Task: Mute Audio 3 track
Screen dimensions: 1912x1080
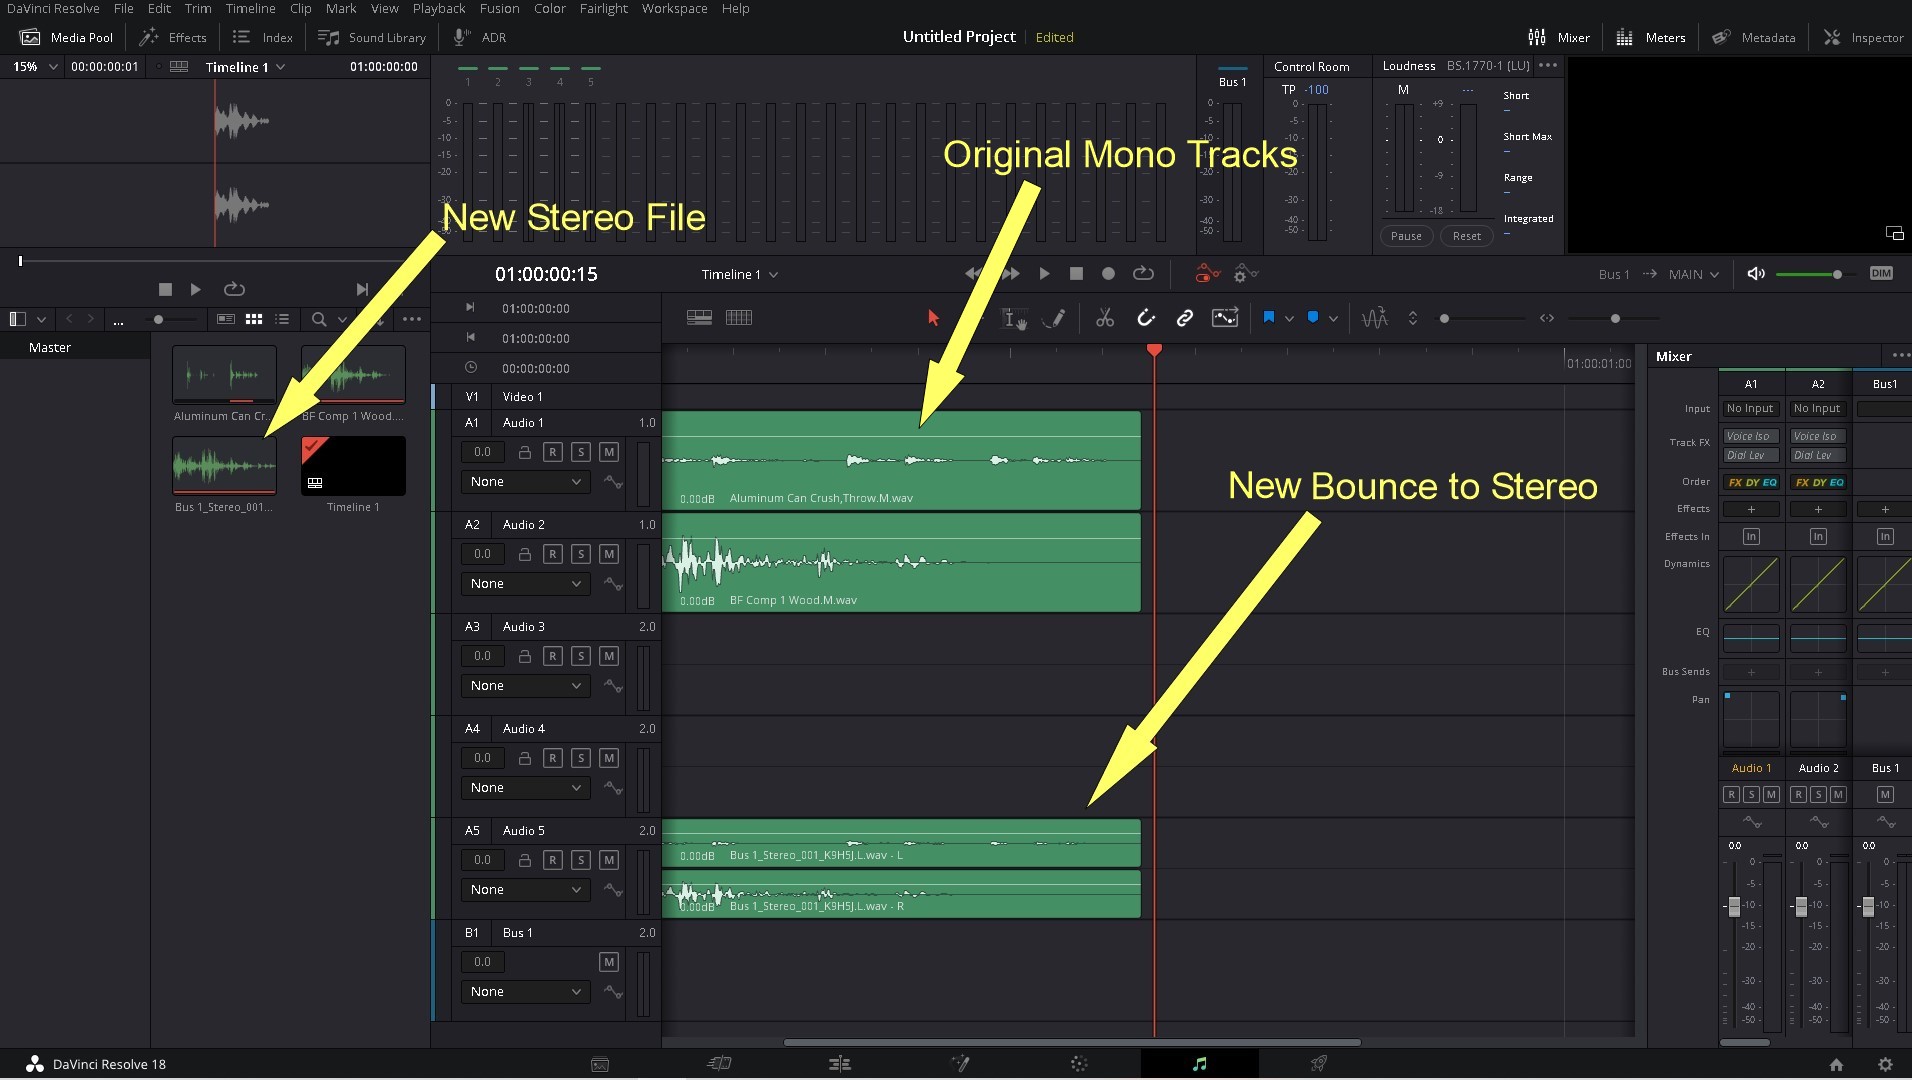Action: [608, 656]
